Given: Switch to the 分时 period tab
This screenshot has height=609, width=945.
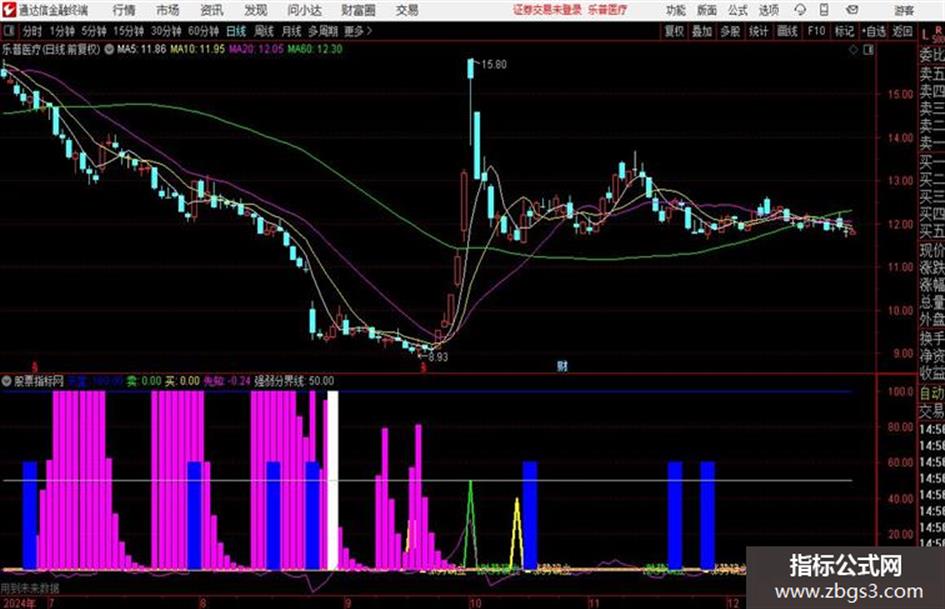Looking at the screenshot, I should point(32,31).
